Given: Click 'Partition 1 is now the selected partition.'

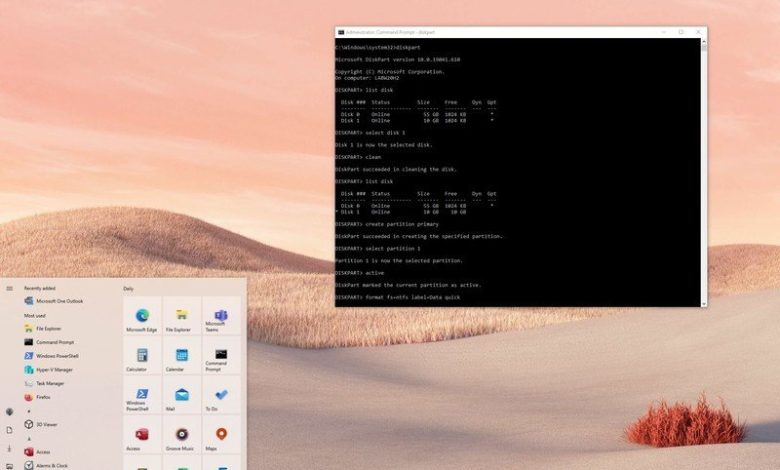Looking at the screenshot, I should point(399,261).
